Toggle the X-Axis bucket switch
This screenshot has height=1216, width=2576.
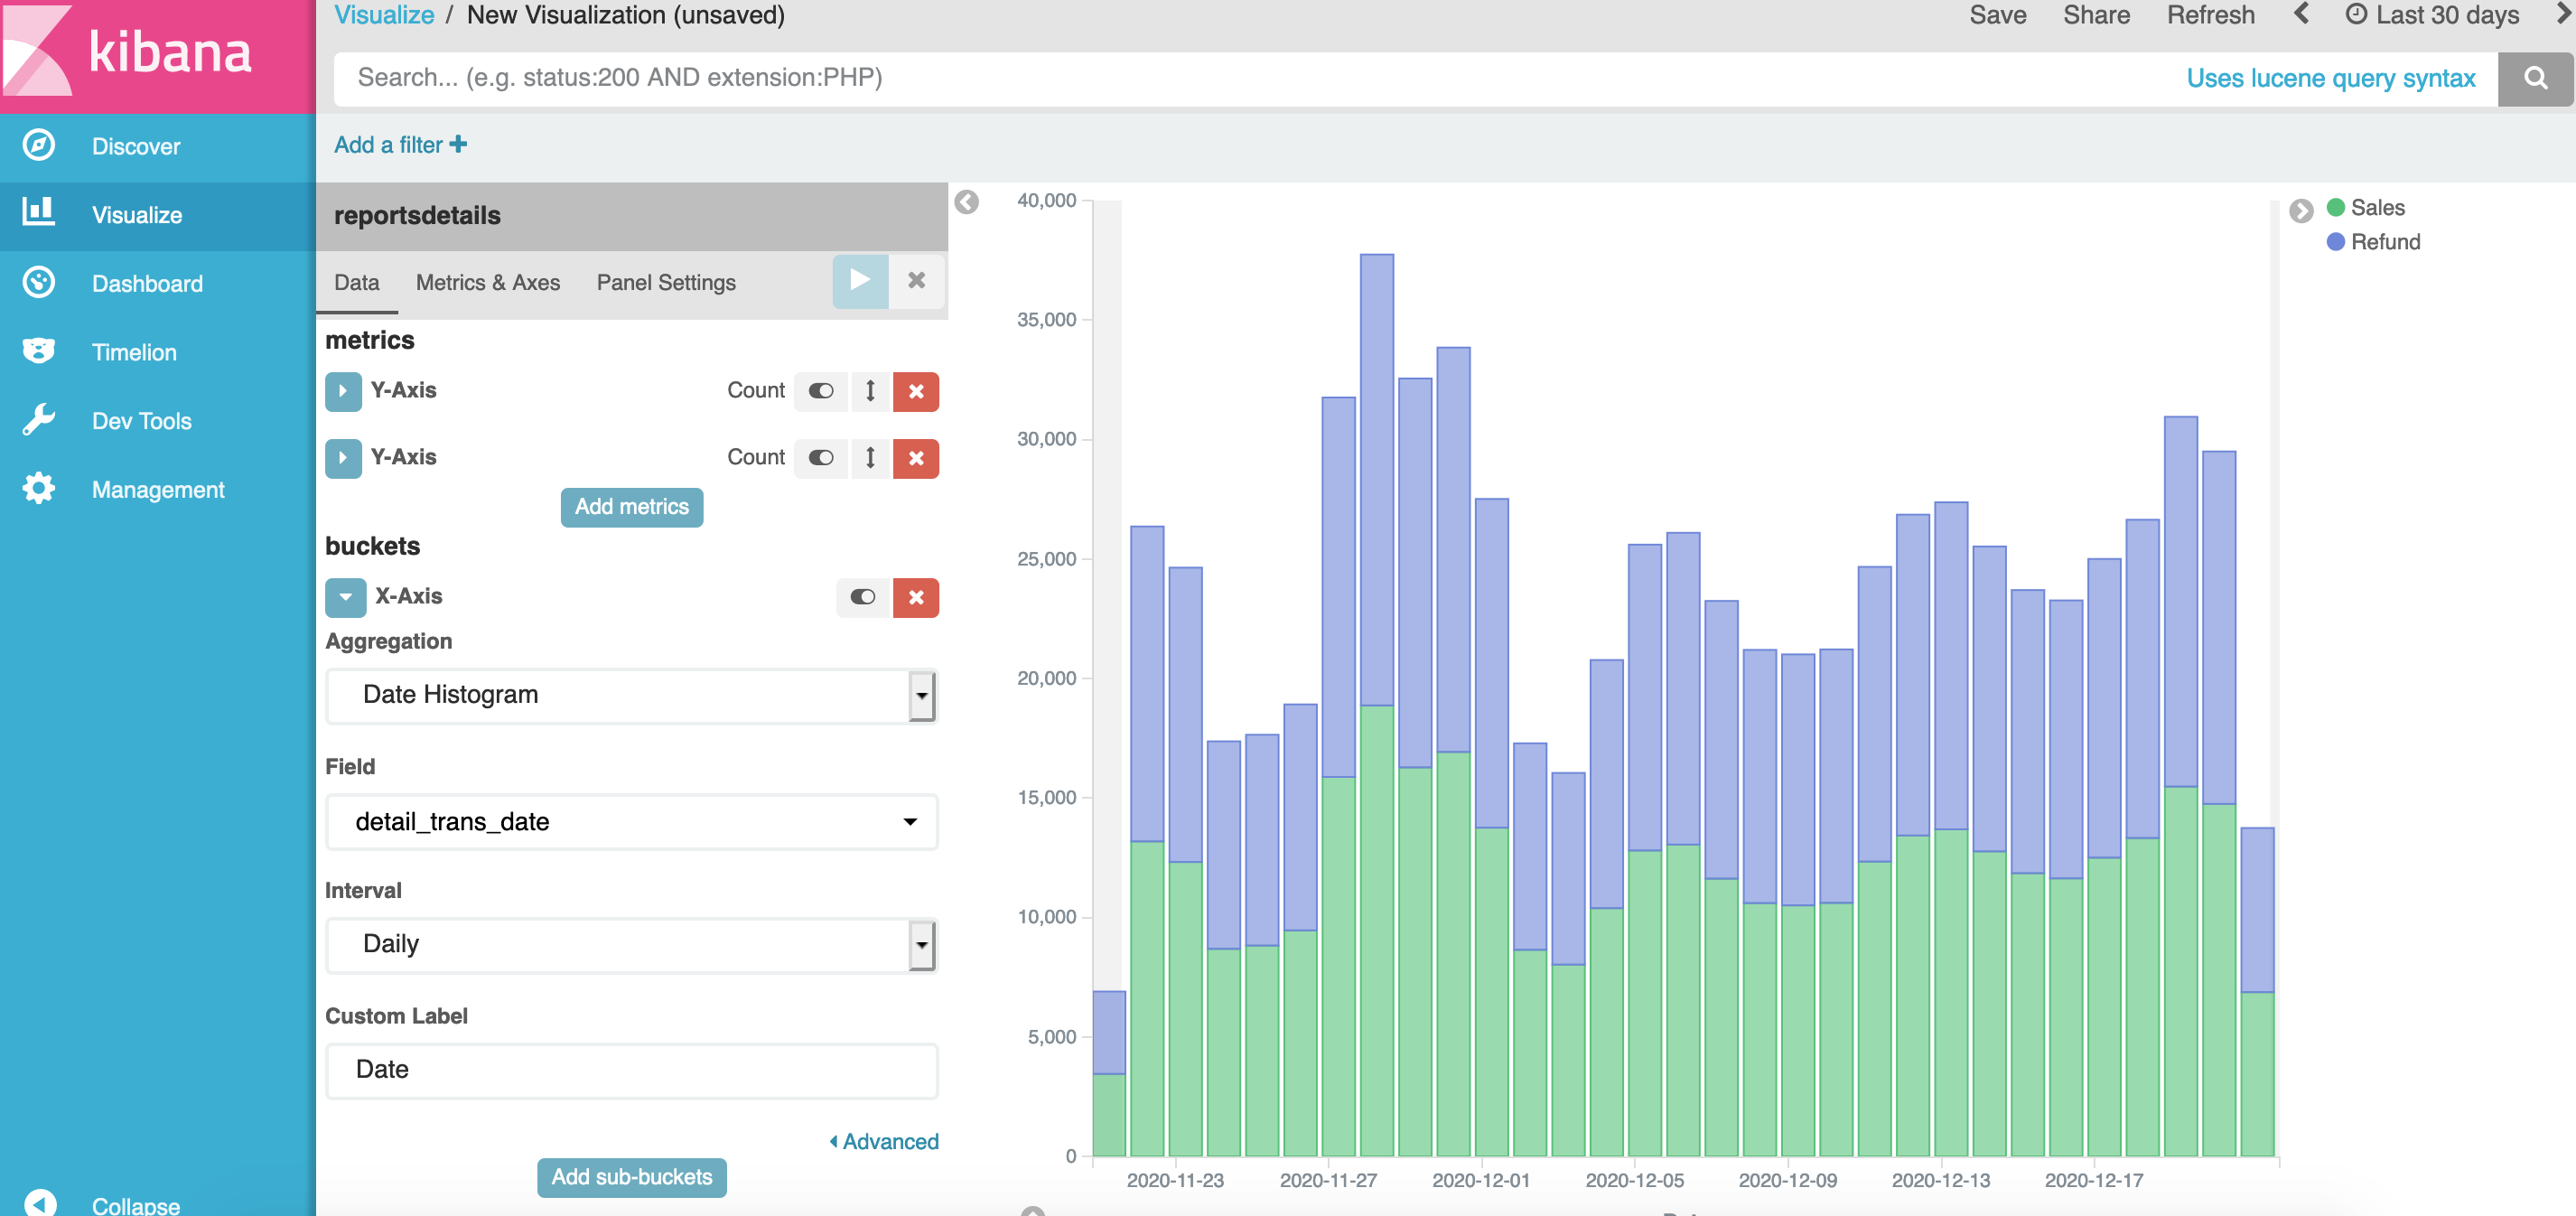coord(862,597)
